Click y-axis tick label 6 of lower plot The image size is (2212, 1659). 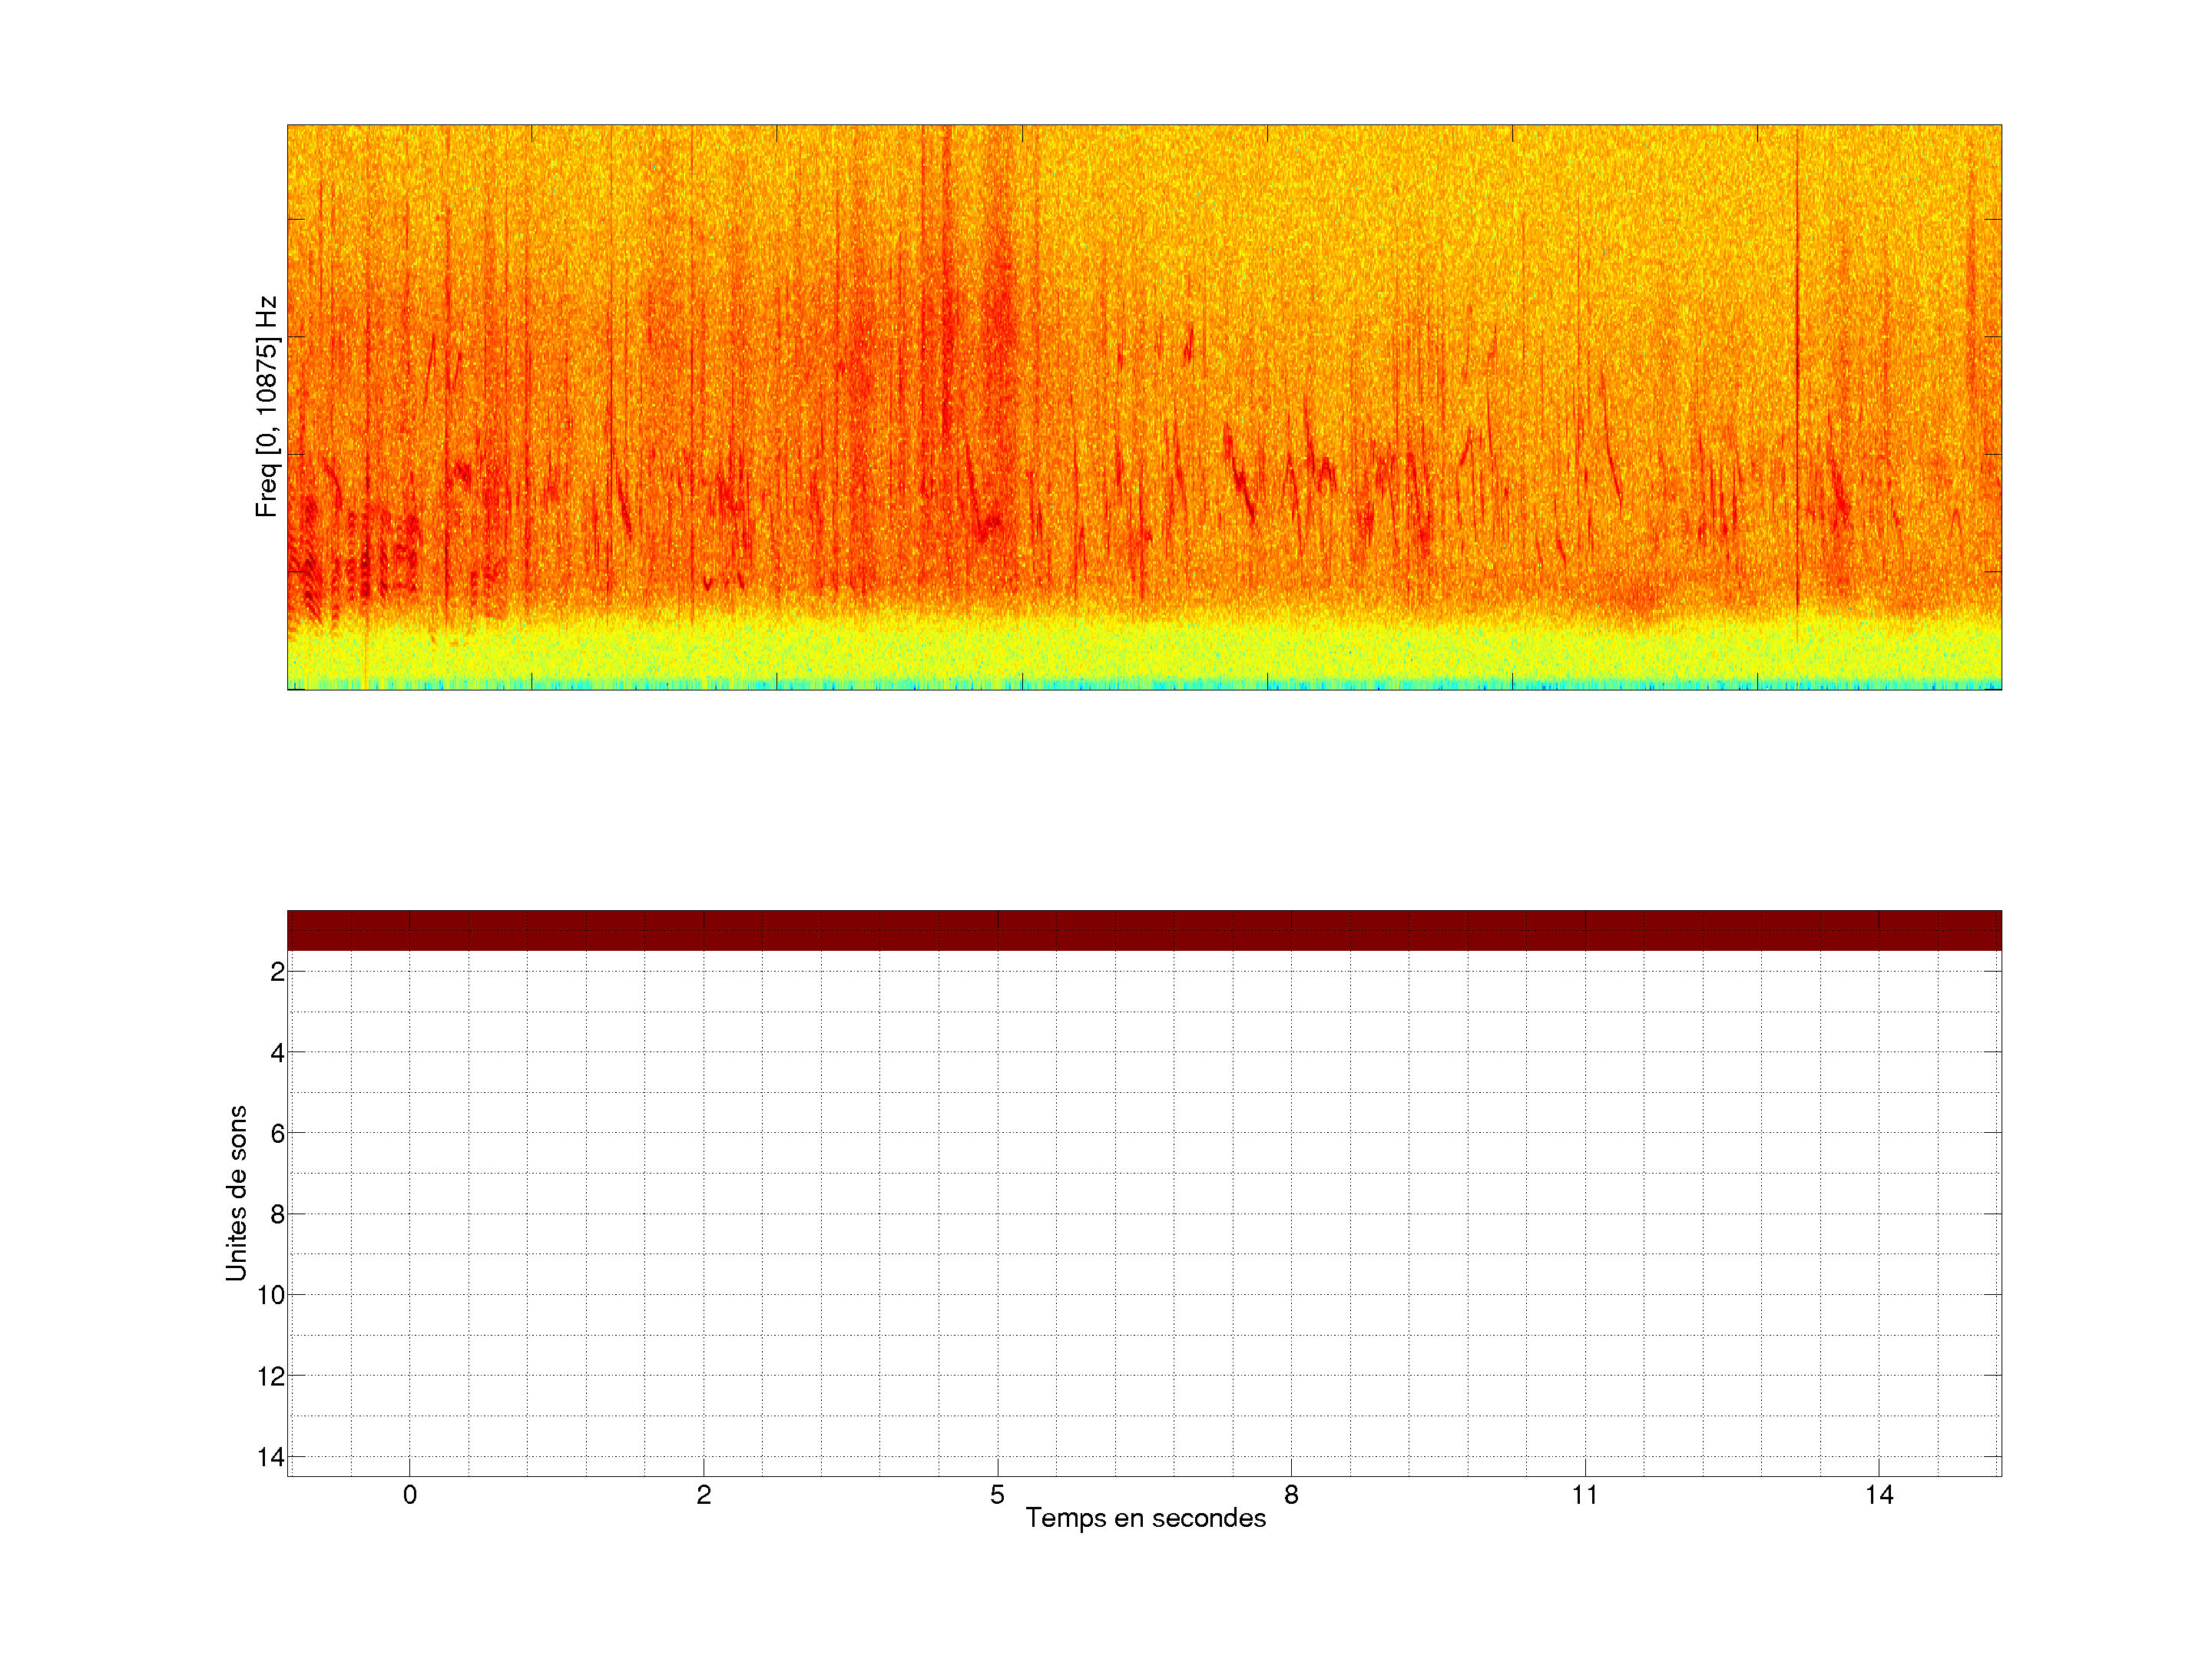pos(277,1133)
